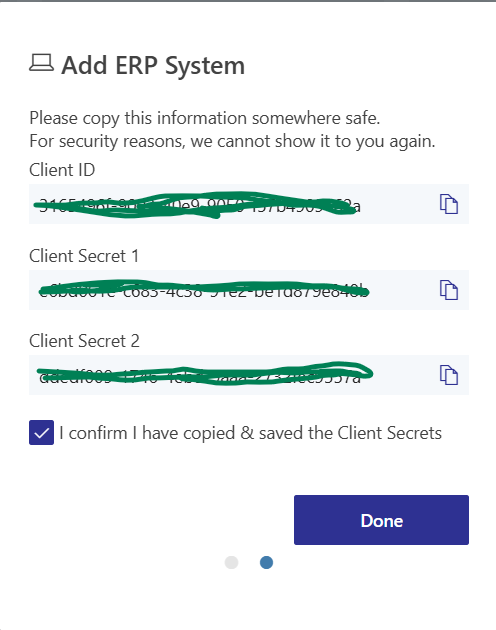
Task: Click the 'For security reasons' notice text
Action: click(x=232, y=141)
